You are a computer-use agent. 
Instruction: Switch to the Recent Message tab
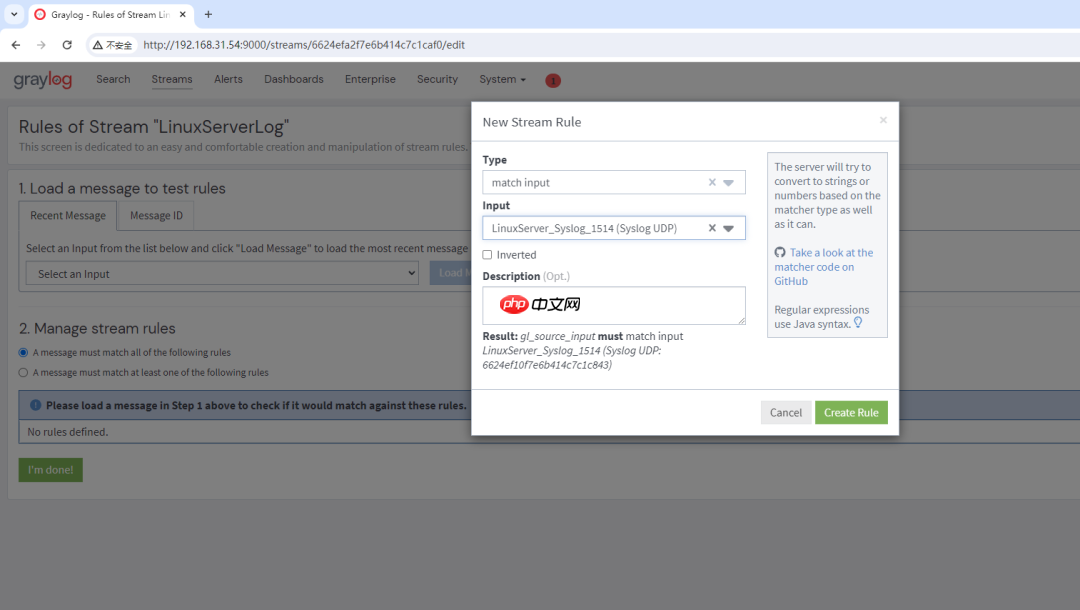68,215
